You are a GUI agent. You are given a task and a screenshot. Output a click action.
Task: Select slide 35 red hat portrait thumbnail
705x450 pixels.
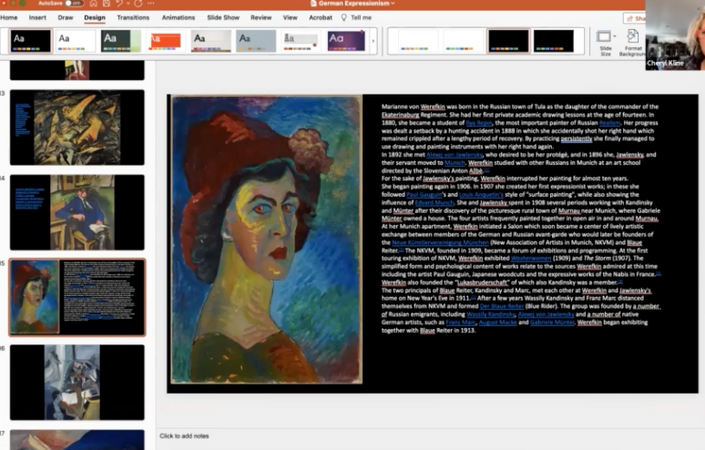(77, 297)
